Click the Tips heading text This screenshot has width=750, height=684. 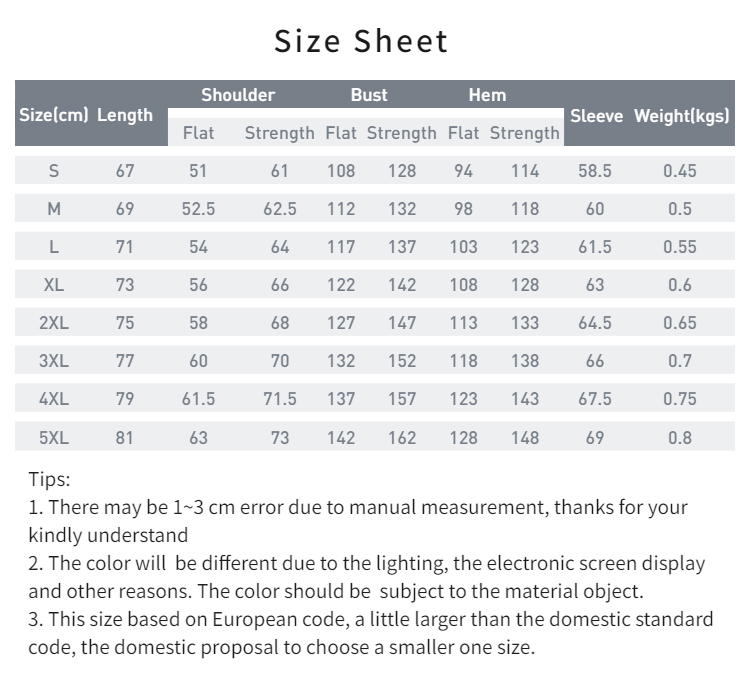click(x=50, y=479)
